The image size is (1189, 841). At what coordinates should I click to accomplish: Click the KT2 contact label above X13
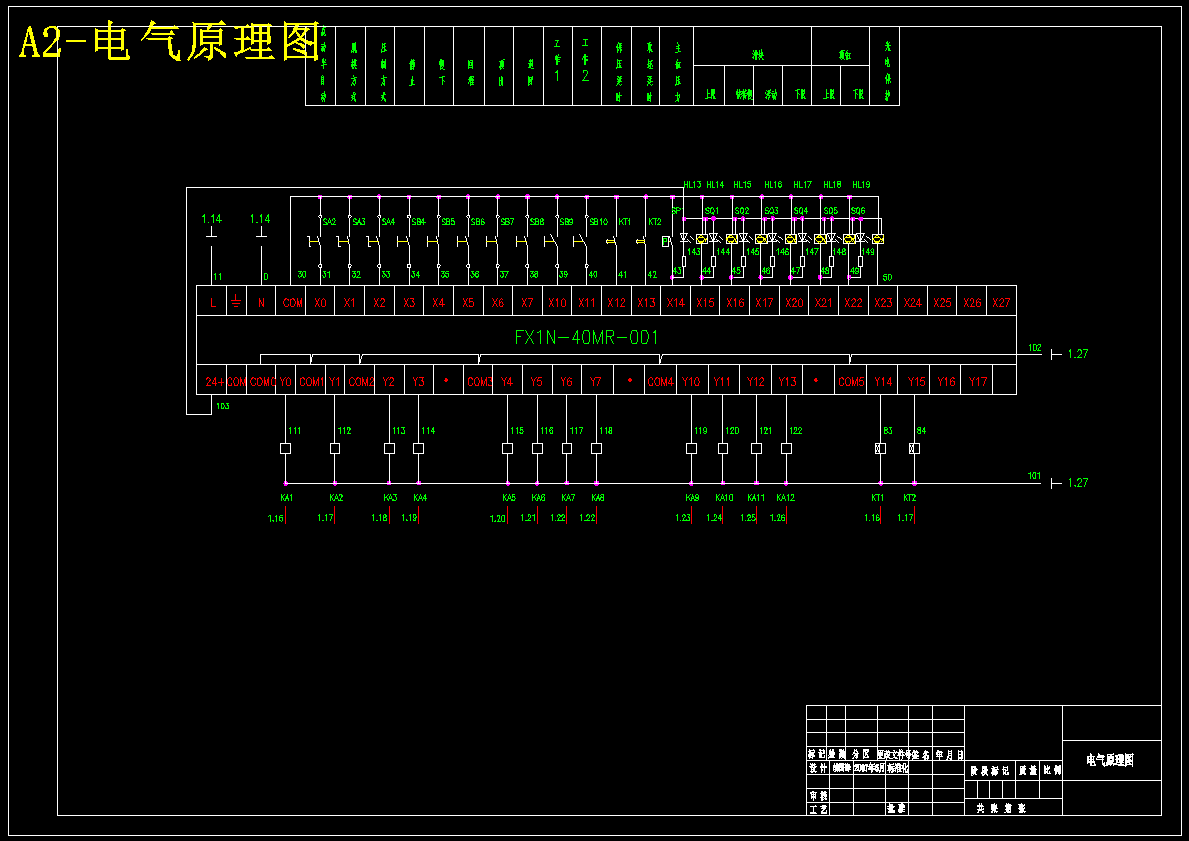[654, 222]
